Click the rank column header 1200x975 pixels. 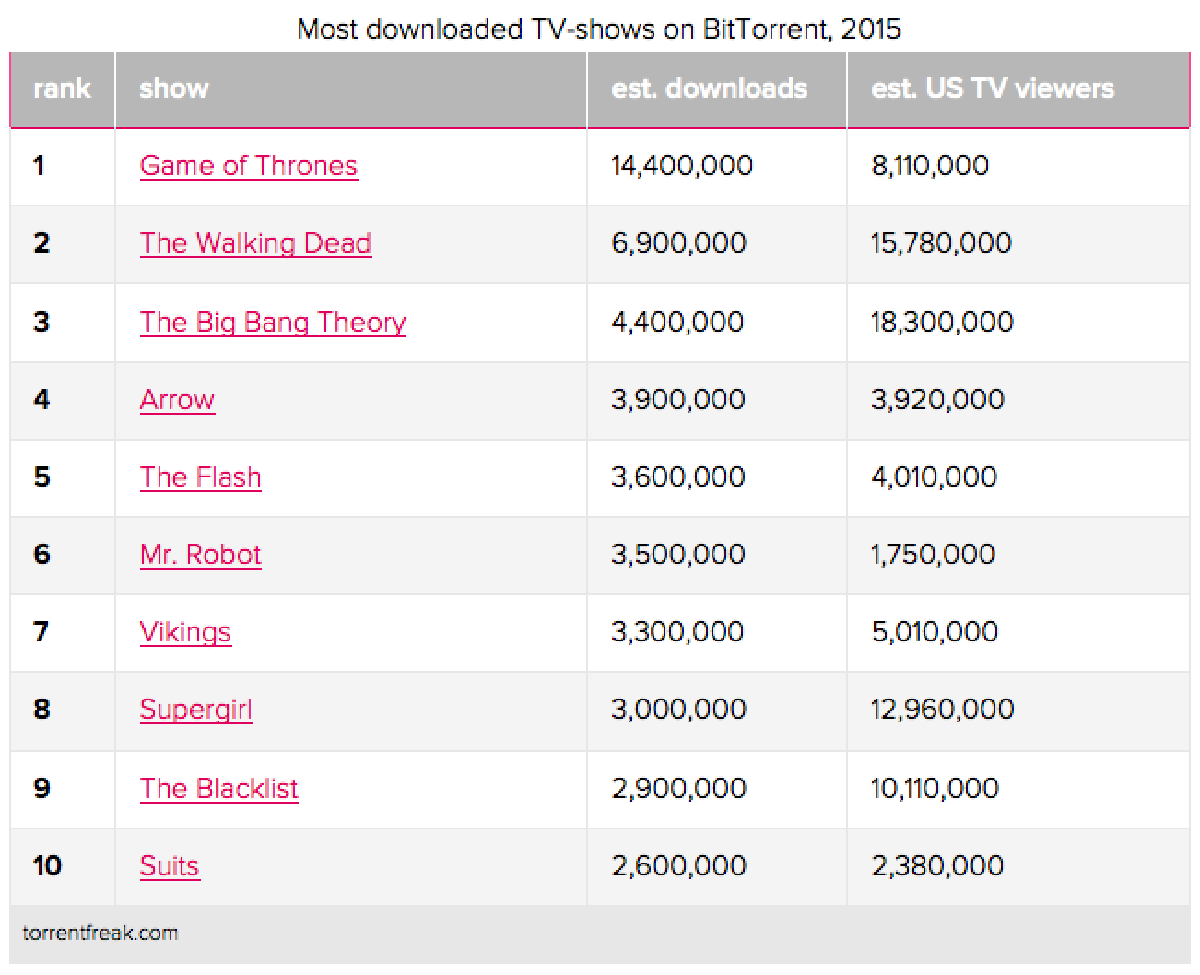click(x=62, y=89)
